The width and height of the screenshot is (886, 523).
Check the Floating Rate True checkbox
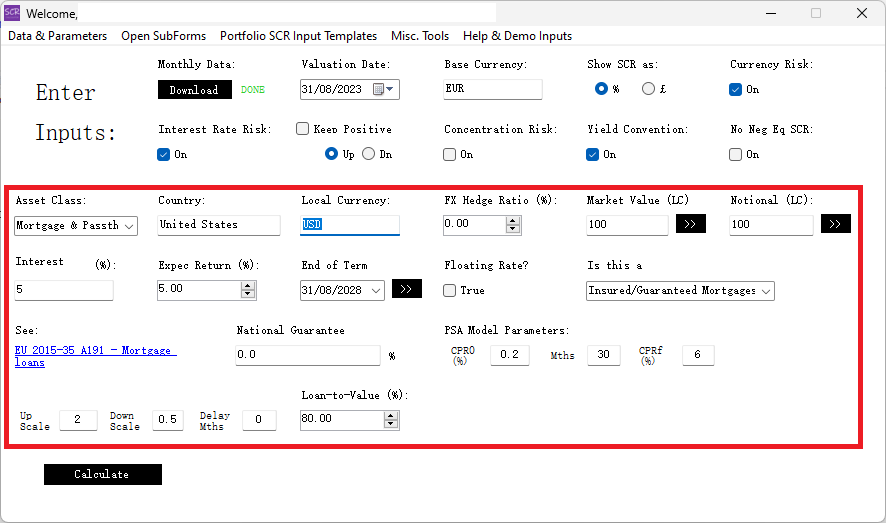click(x=450, y=290)
